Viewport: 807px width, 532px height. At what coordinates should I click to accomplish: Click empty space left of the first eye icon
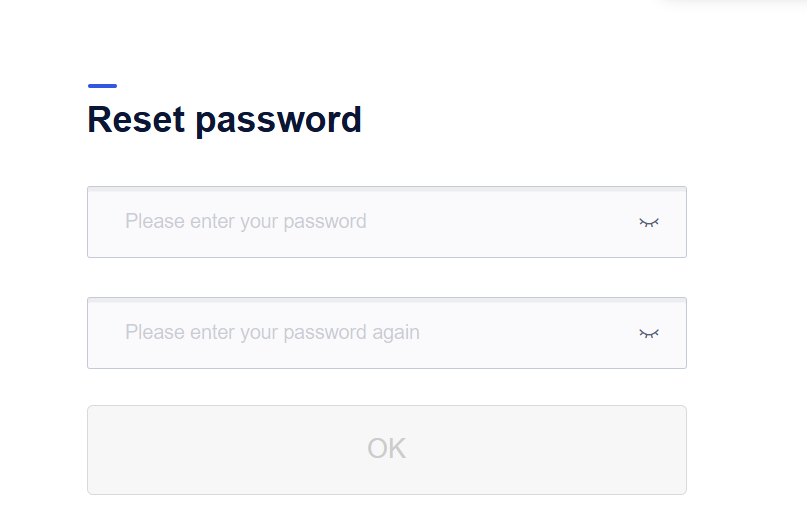(502, 222)
